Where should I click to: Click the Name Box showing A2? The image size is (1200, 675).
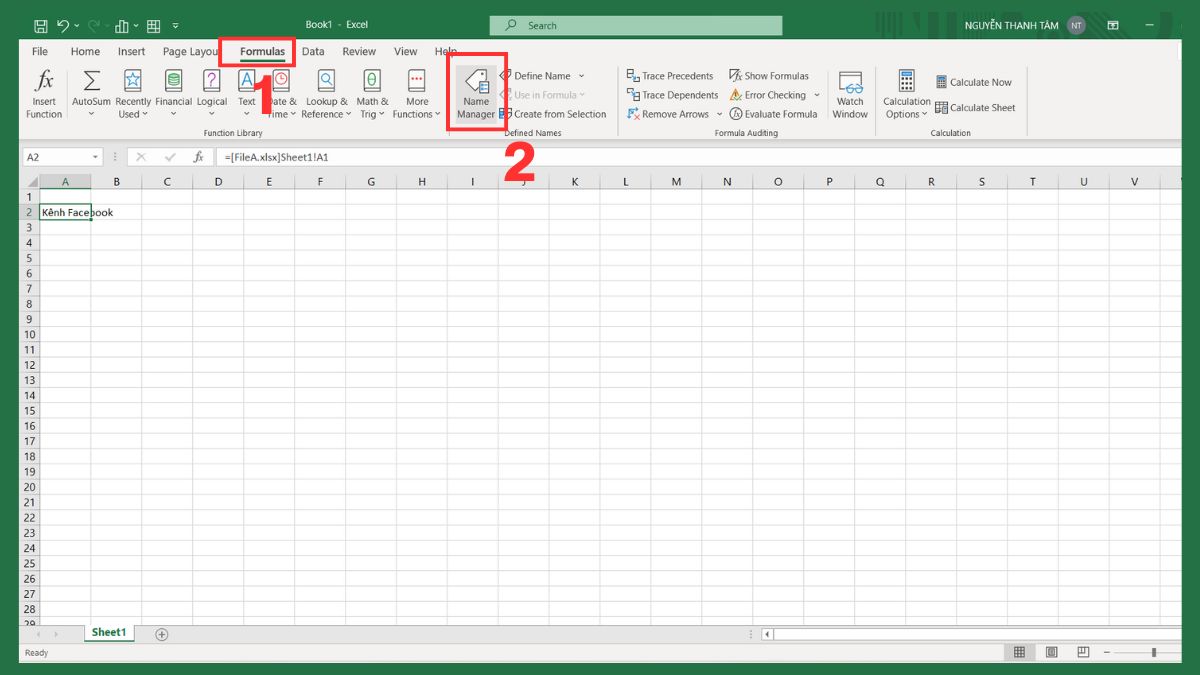(55, 157)
